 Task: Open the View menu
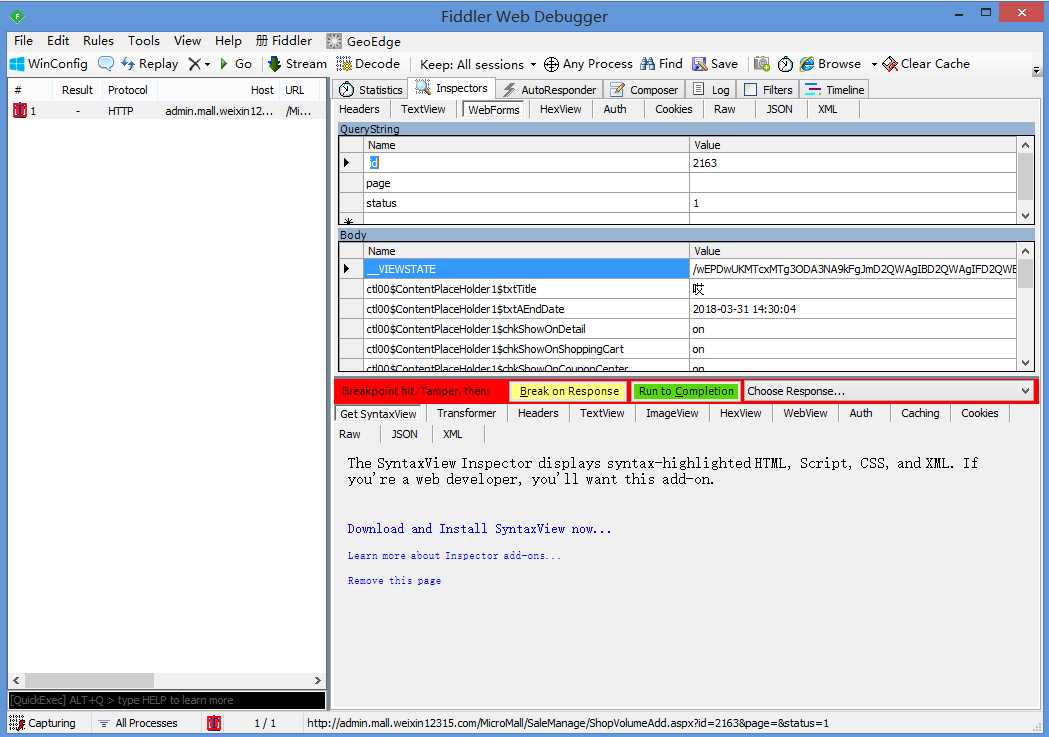point(187,41)
